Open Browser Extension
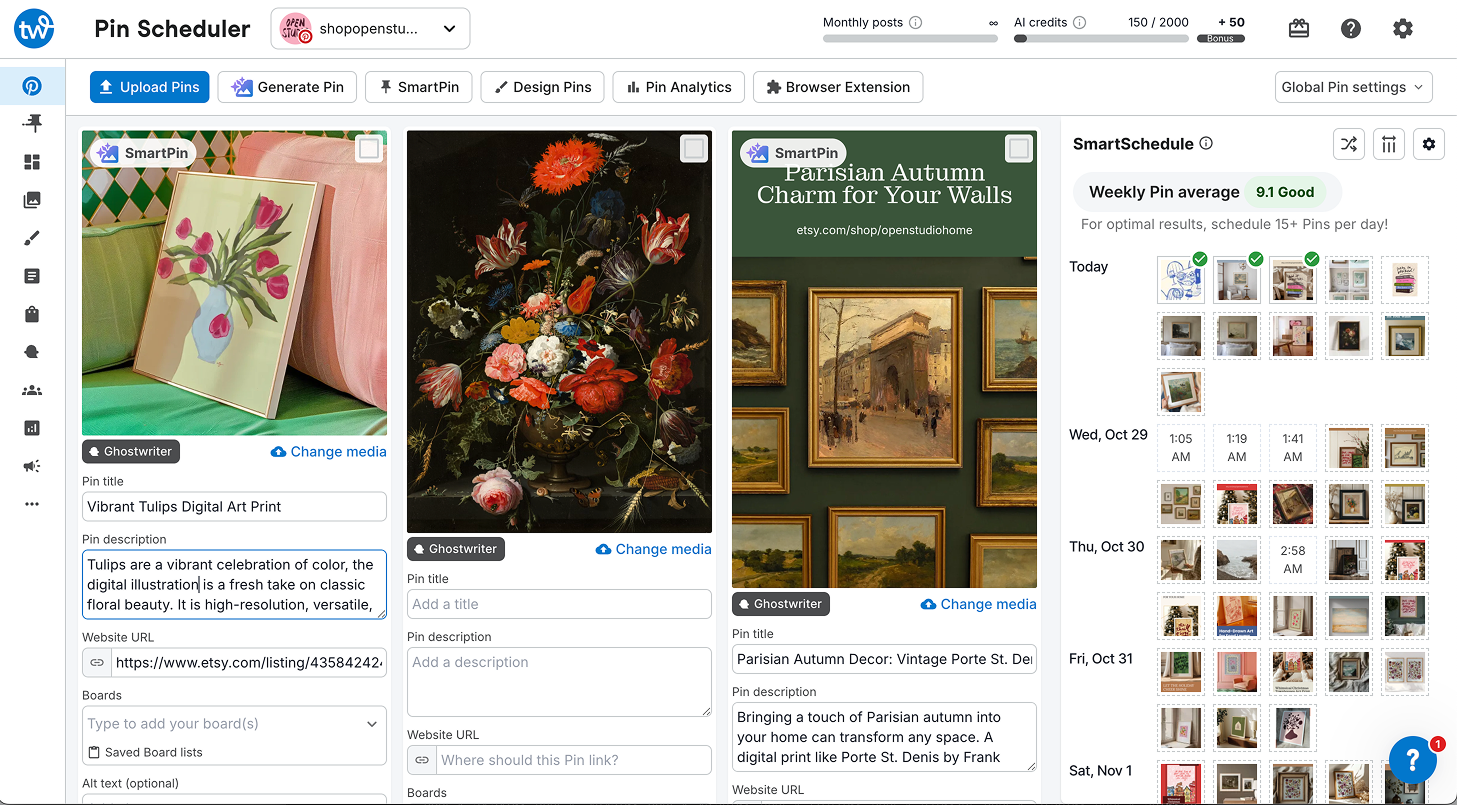This screenshot has height=805, width=1457. tap(838, 87)
